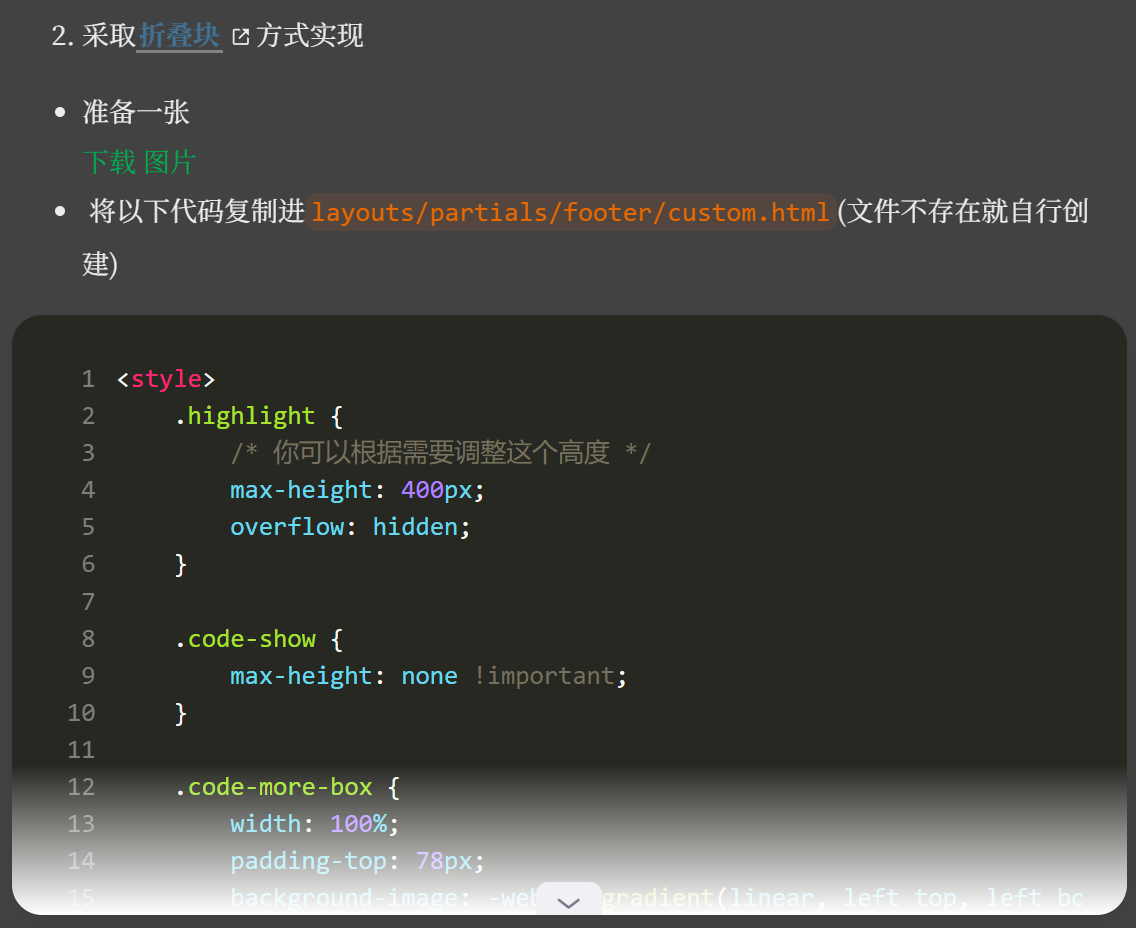Click the external link icon beside 折叠块
The image size is (1136, 928).
click(x=240, y=37)
